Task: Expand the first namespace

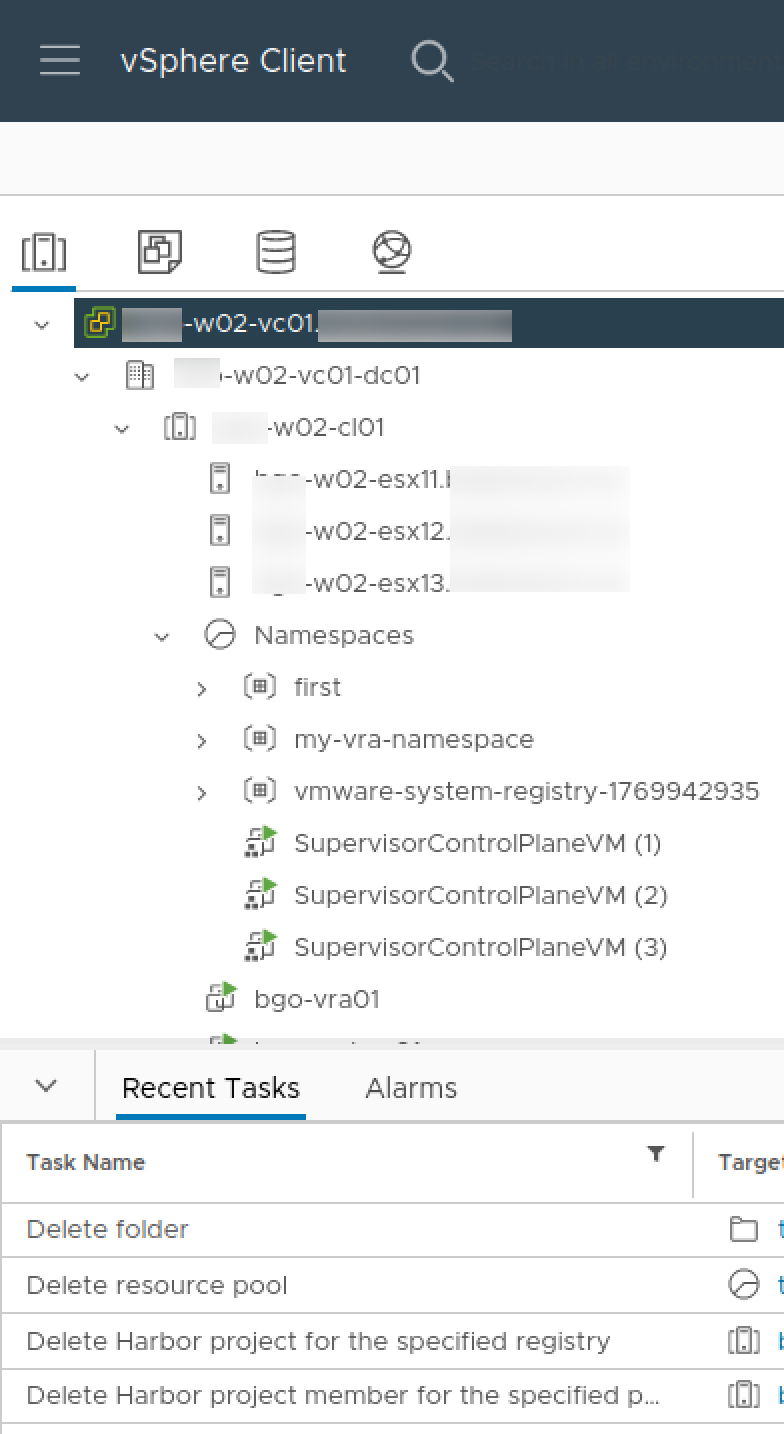Action: (202, 689)
